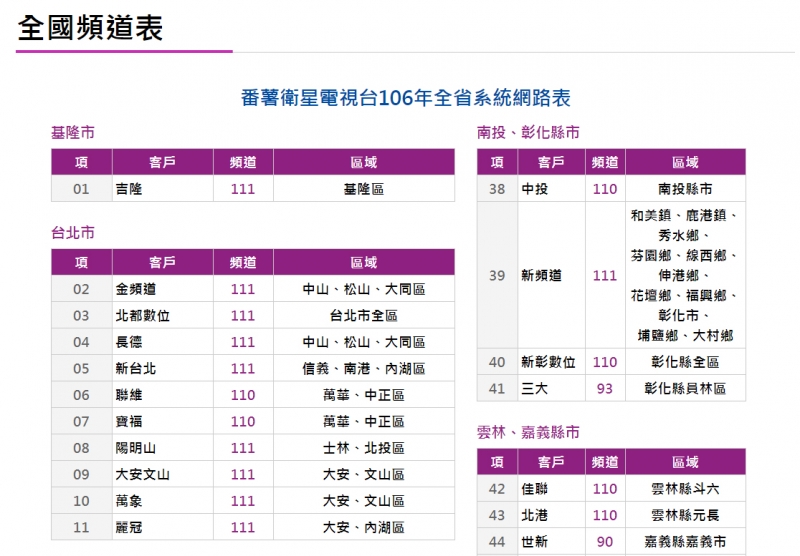
Task: Click the area cell 彰化縣全區
Action: (x=685, y=362)
